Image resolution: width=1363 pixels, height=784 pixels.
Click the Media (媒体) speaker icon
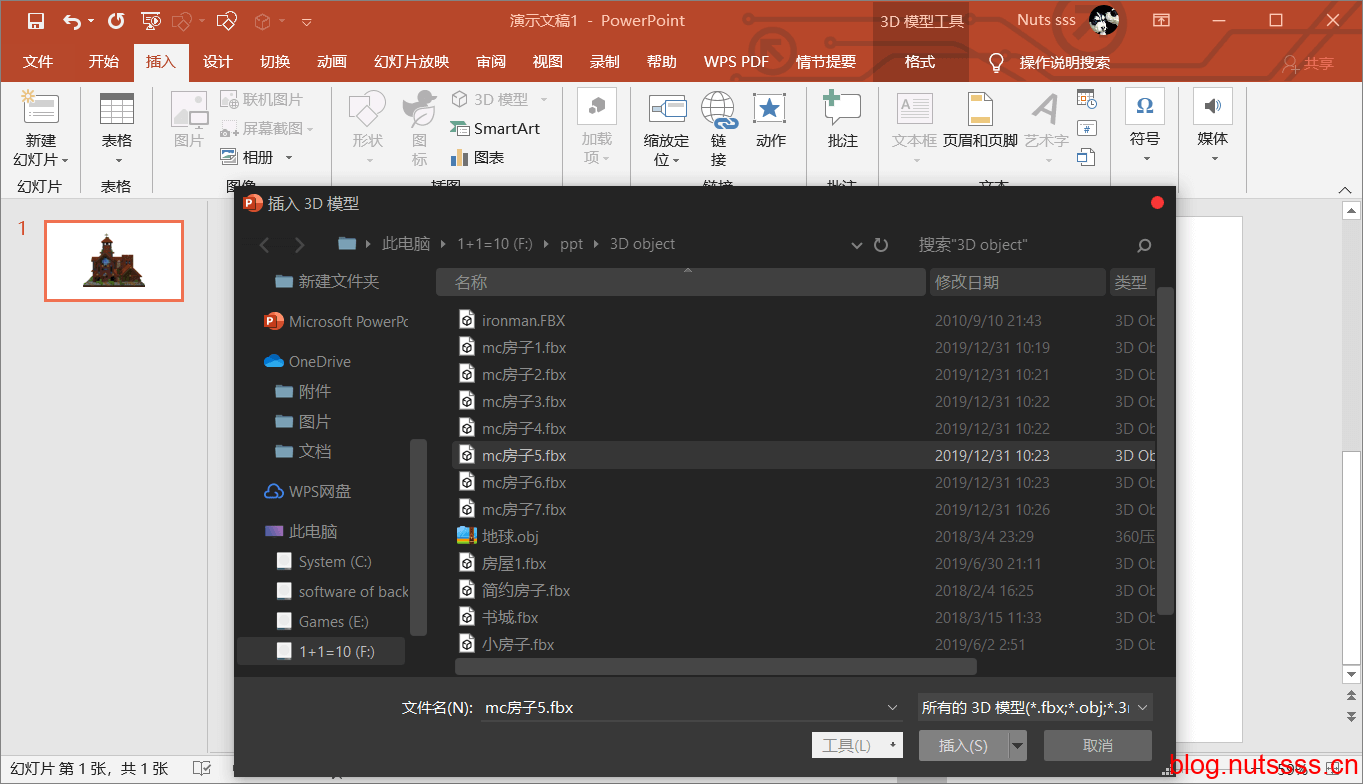coord(1212,106)
